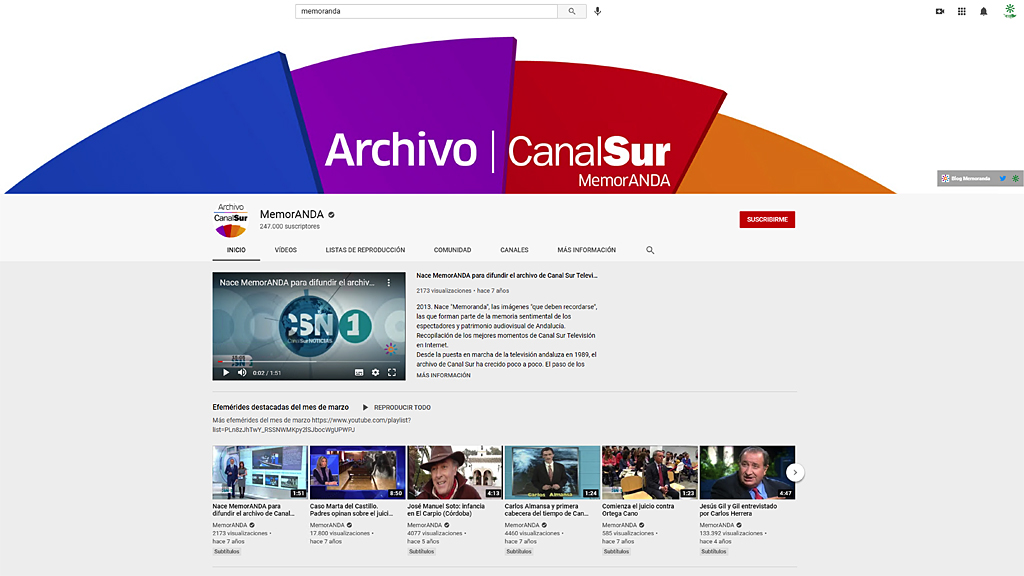Image resolution: width=1024 pixels, height=576 pixels.
Task: Open juicio contra Ortega Cano thumbnail
Action: coord(649,472)
